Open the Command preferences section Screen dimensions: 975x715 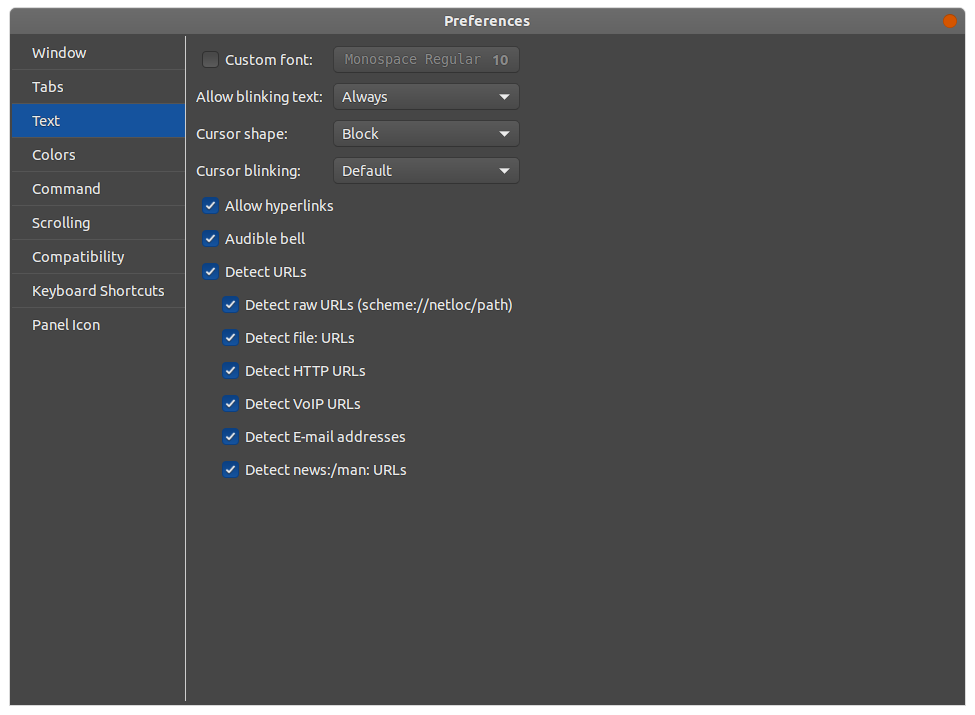[x=98, y=189]
